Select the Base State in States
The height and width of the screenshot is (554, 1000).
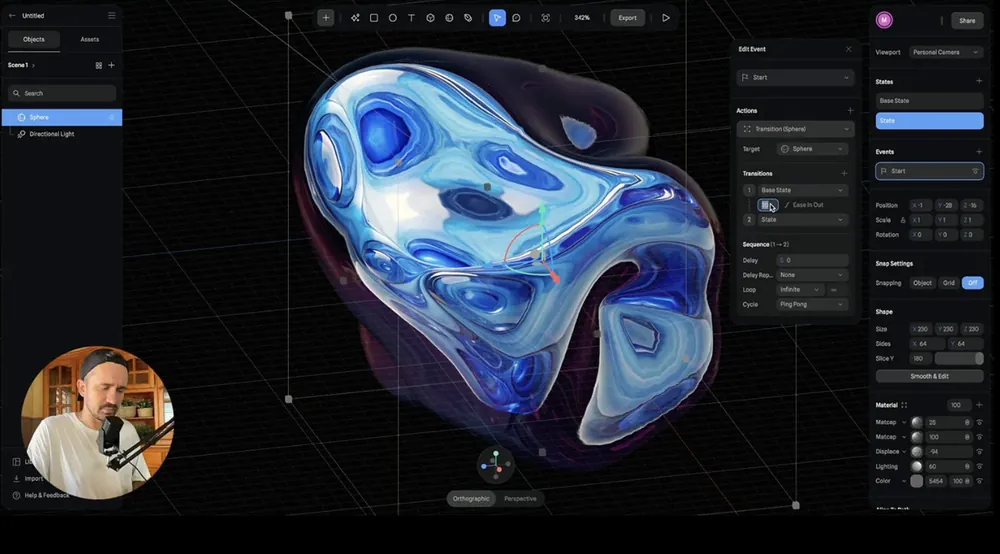[929, 101]
